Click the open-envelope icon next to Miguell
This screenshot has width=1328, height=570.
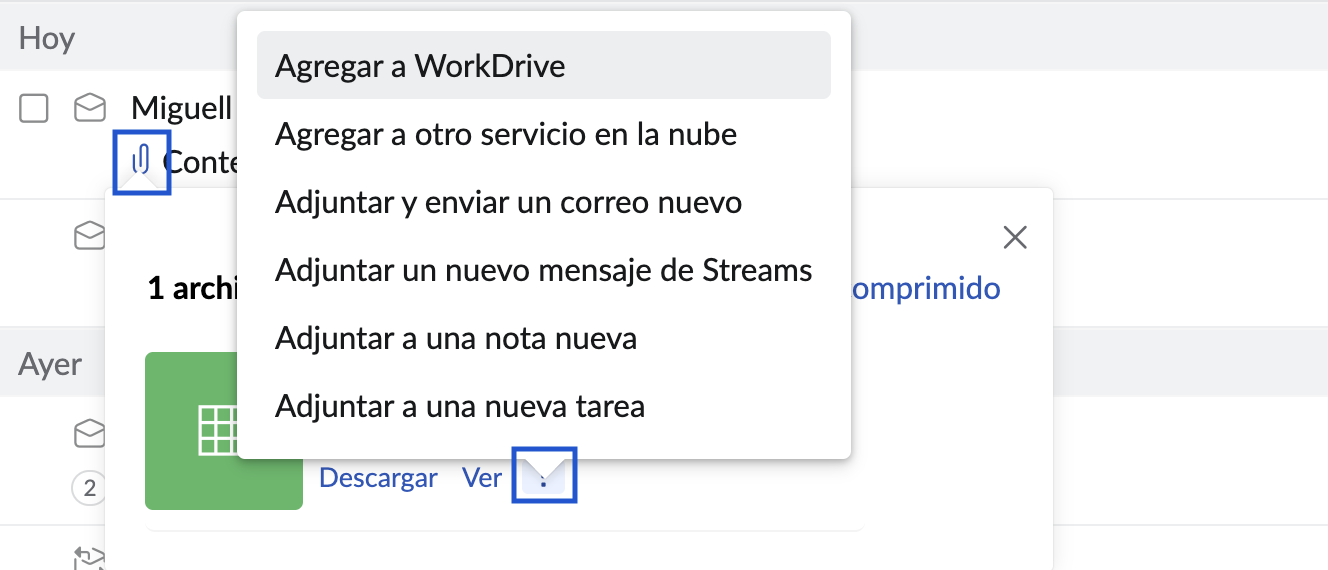click(91, 107)
